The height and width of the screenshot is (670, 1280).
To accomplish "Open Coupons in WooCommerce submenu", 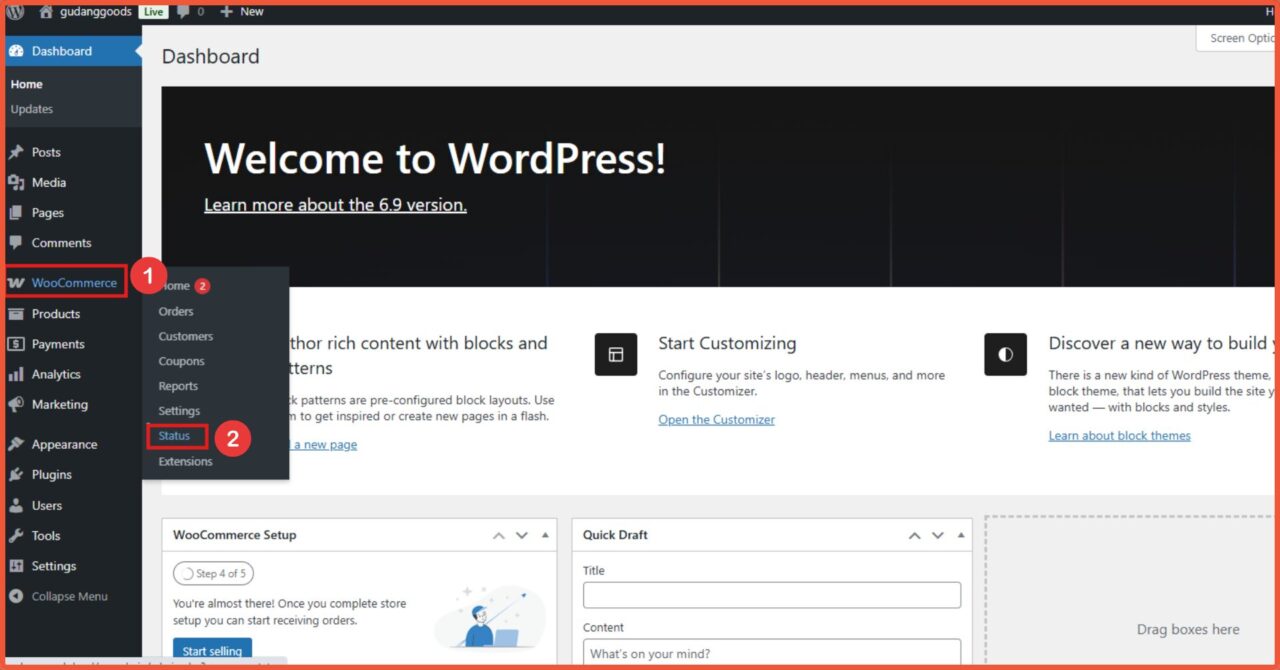I will point(181,361).
